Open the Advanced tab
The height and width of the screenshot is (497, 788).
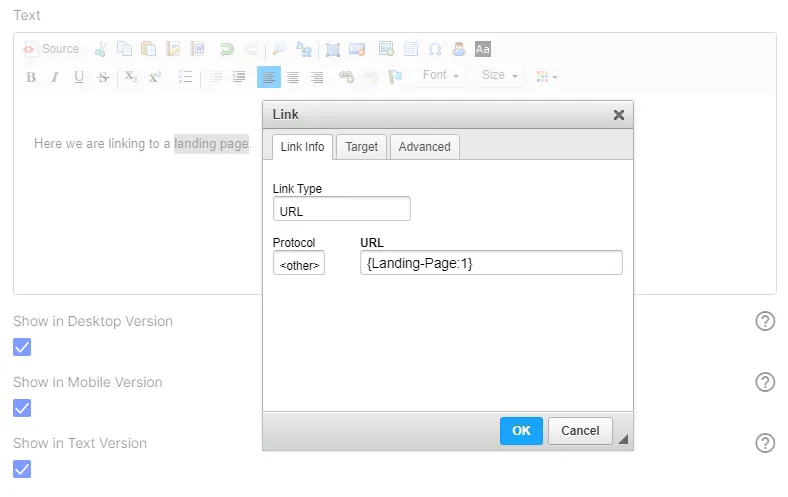coord(425,147)
